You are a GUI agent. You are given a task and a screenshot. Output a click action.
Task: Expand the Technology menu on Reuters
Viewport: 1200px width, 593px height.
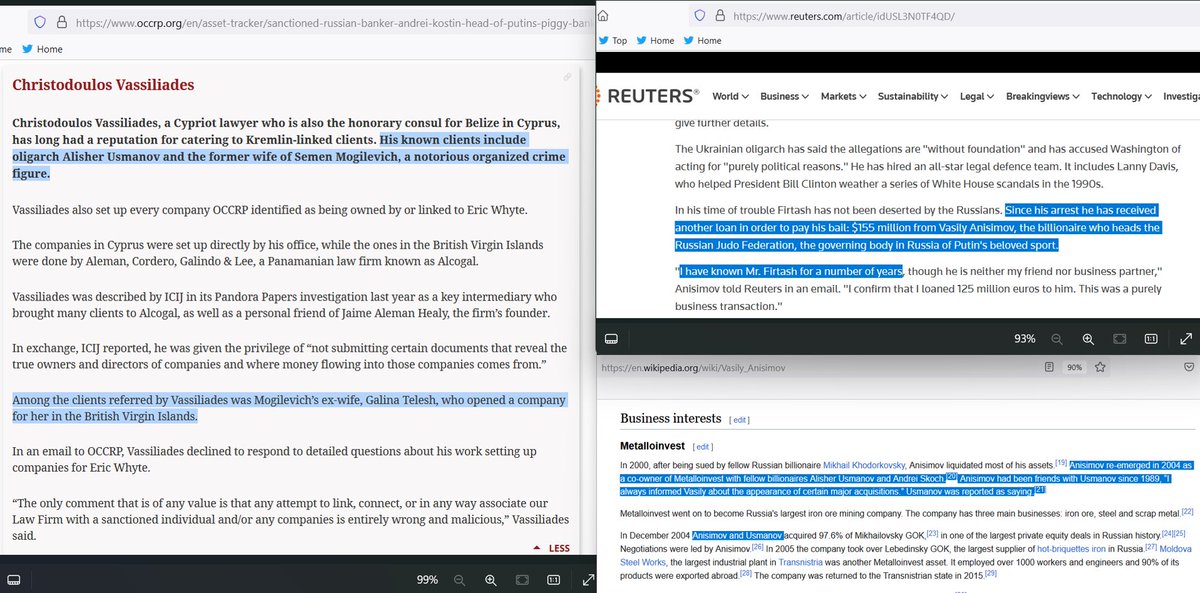(1119, 96)
